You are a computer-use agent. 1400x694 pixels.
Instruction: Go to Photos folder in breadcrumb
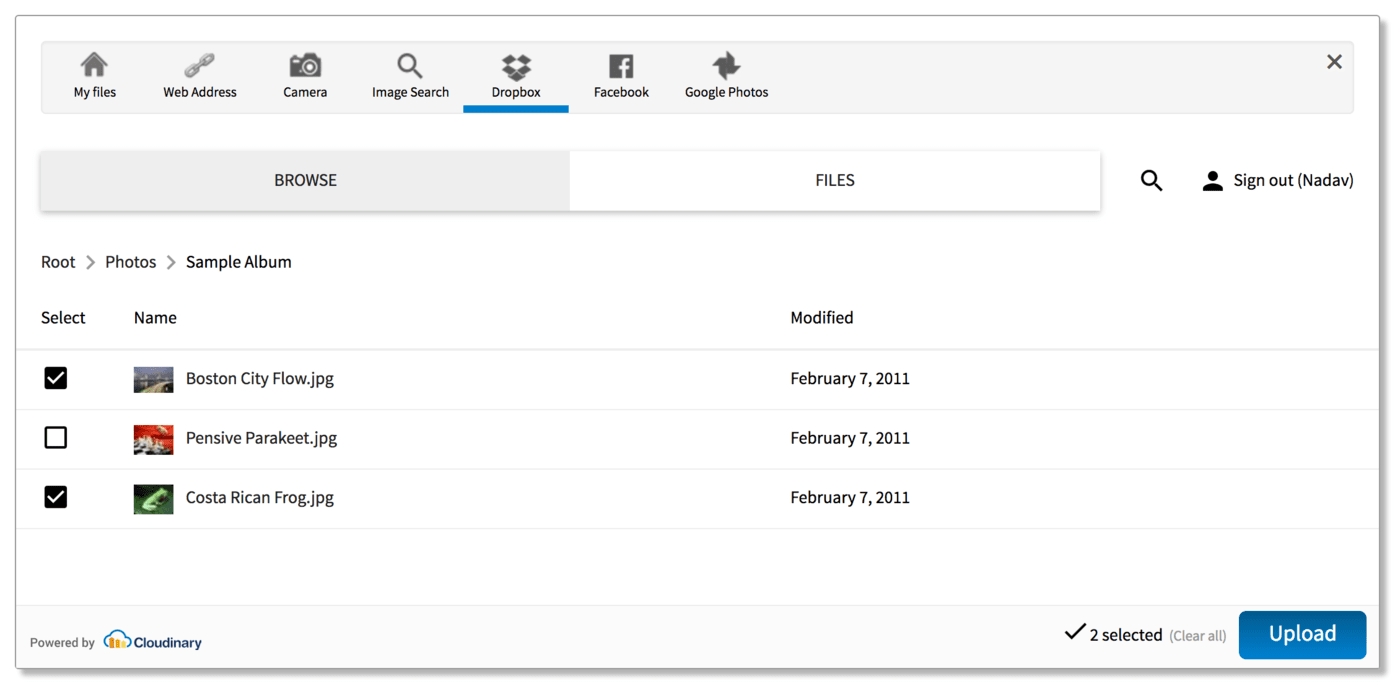131,262
